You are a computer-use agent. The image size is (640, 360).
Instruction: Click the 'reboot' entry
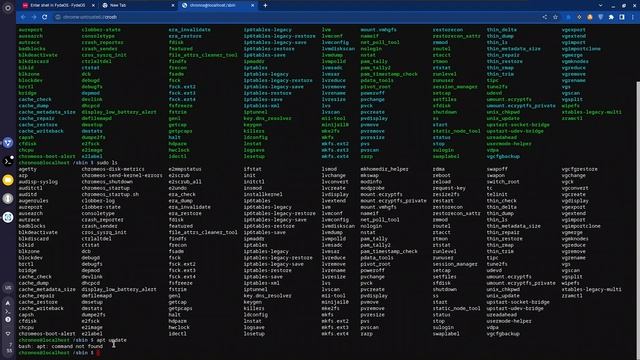pos(442,176)
